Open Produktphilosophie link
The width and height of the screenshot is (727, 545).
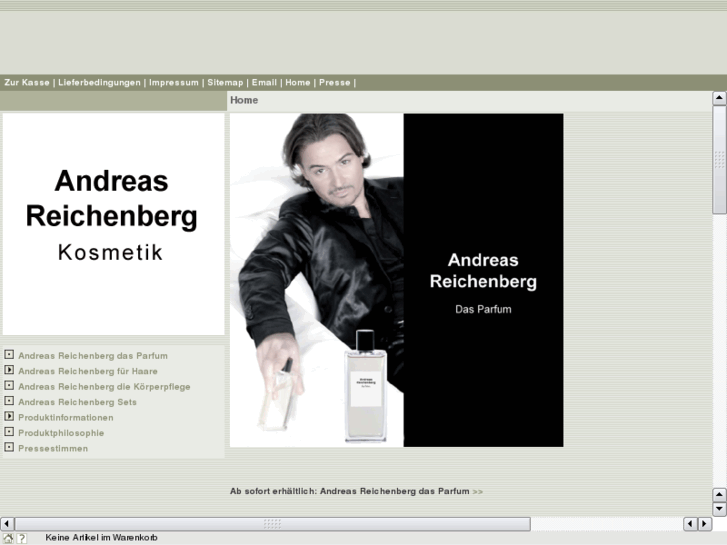point(61,433)
